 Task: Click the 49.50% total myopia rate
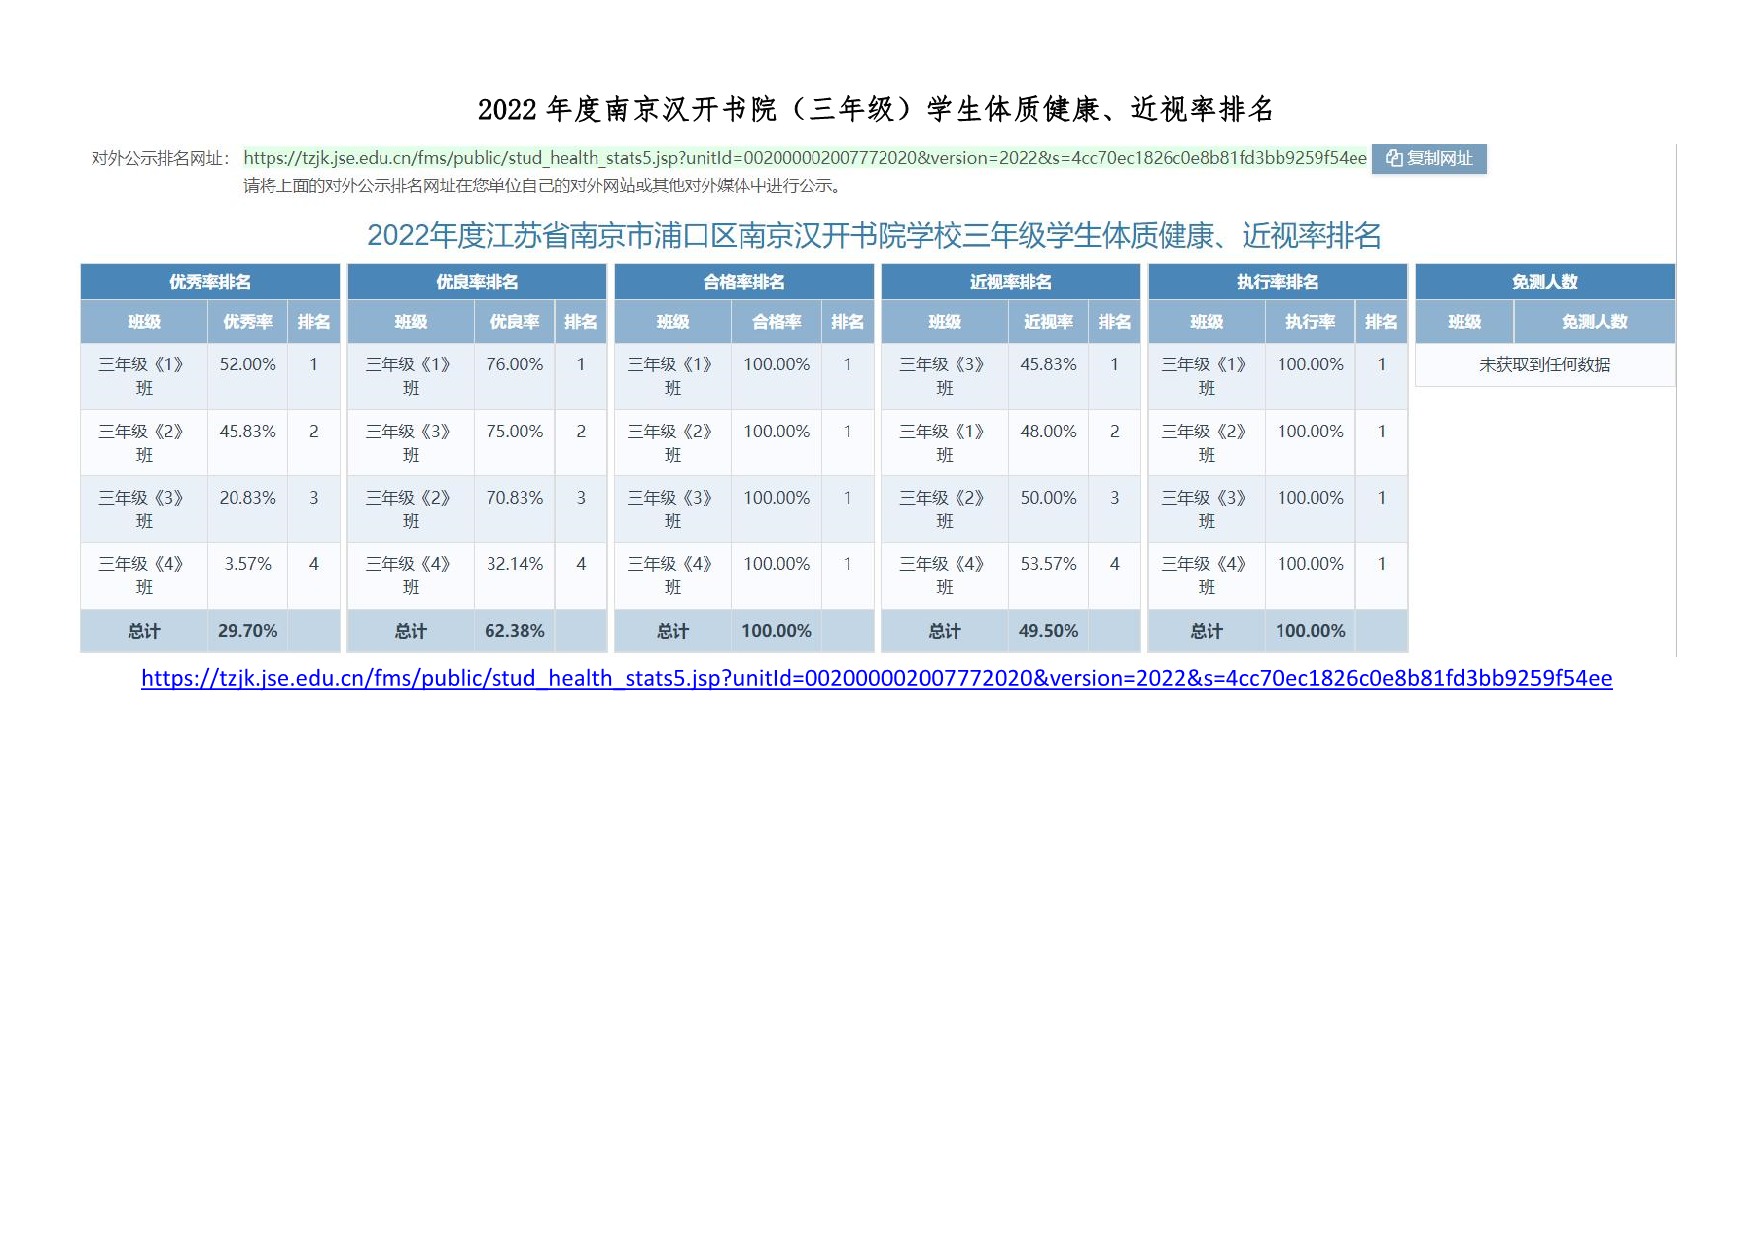click(x=1048, y=631)
